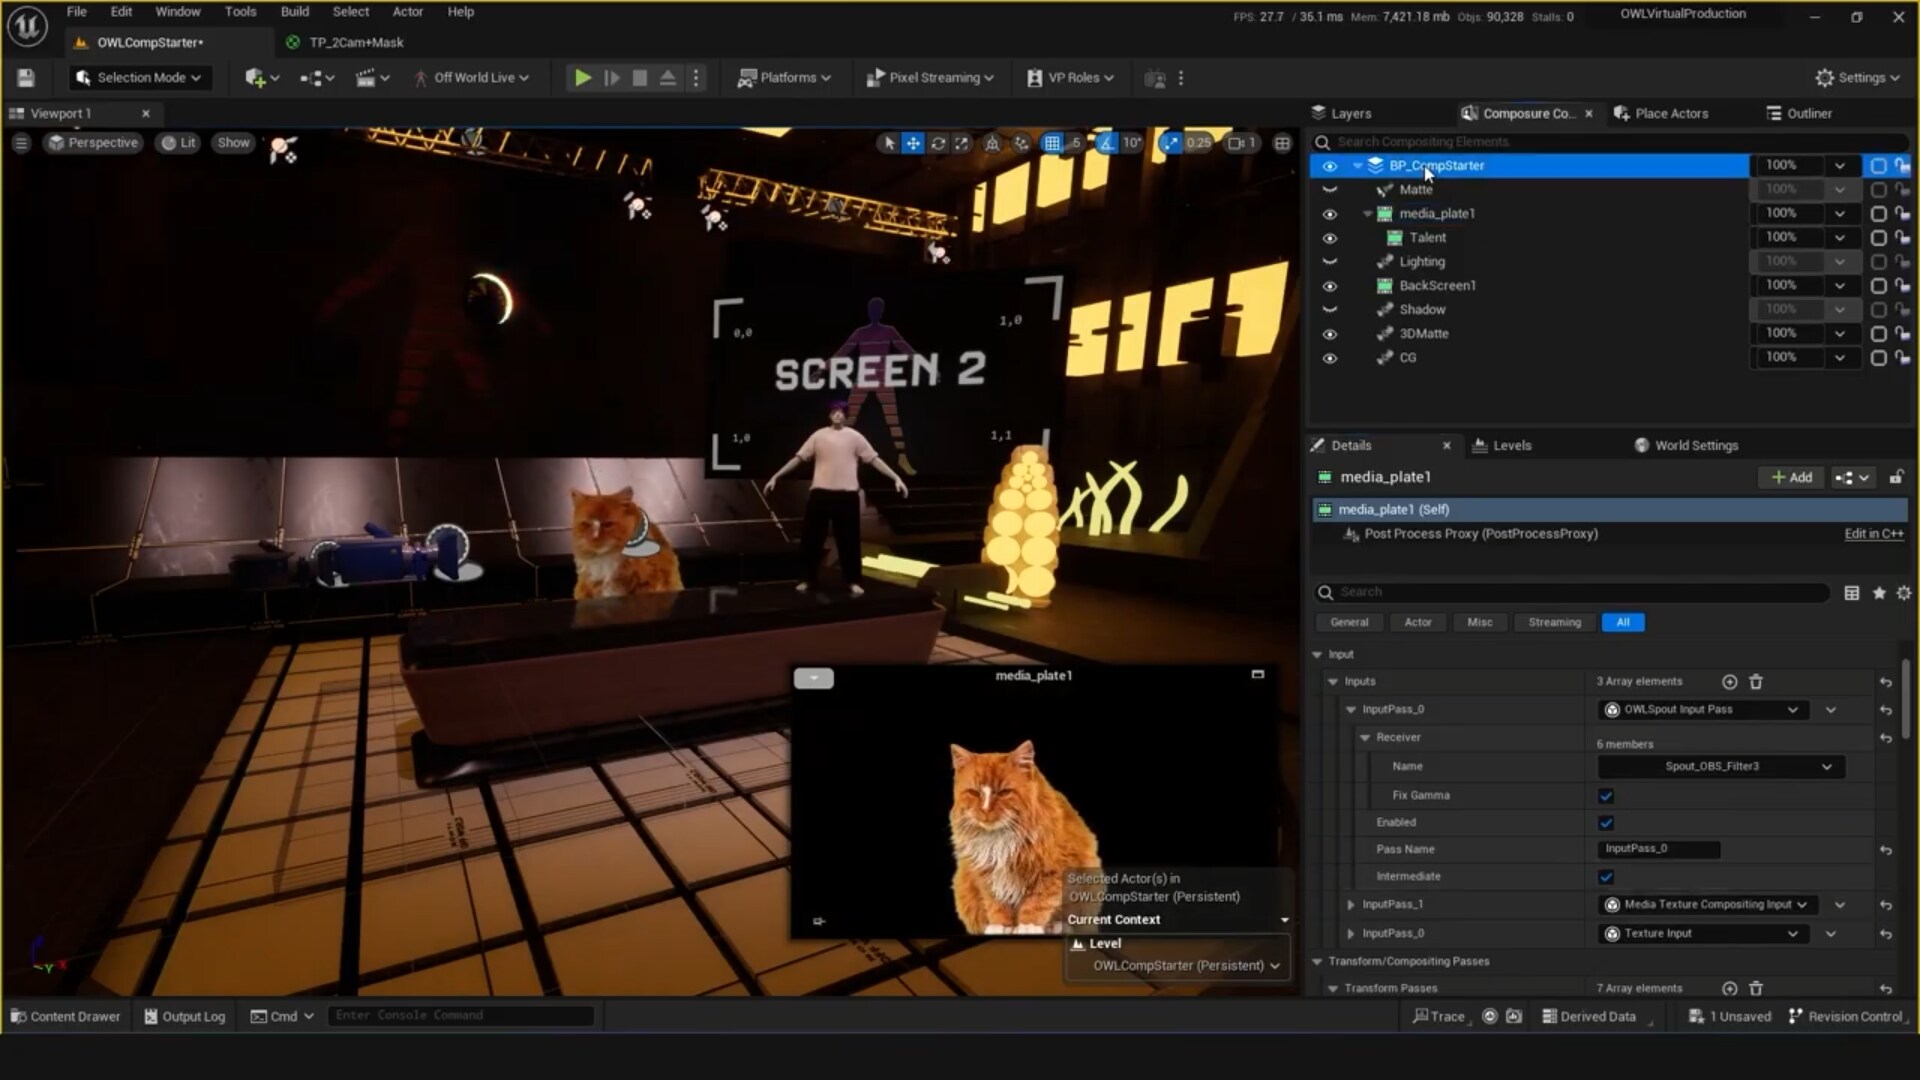Open Details property matrix table icon
This screenshot has width=1920, height=1080.
pos(1852,593)
